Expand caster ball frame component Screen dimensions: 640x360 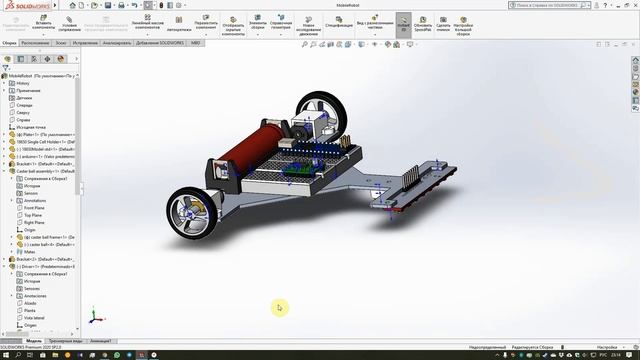tap(11, 237)
